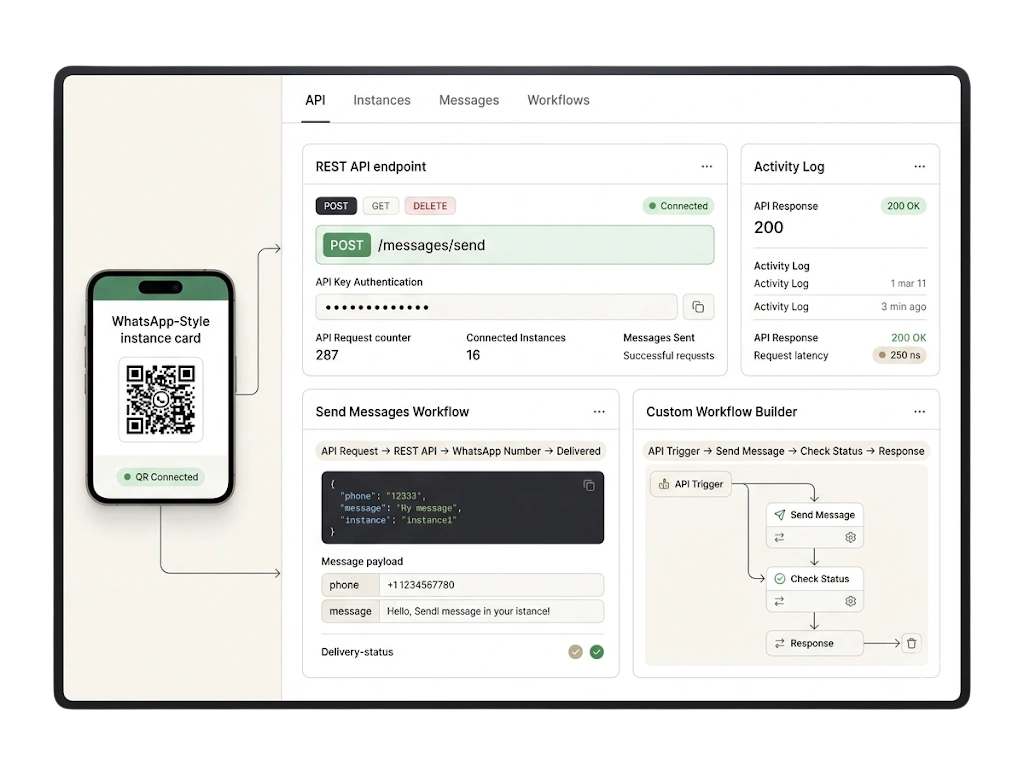Copy the JSON code snippet
Viewport: 1024px width, 765px height.
589,485
